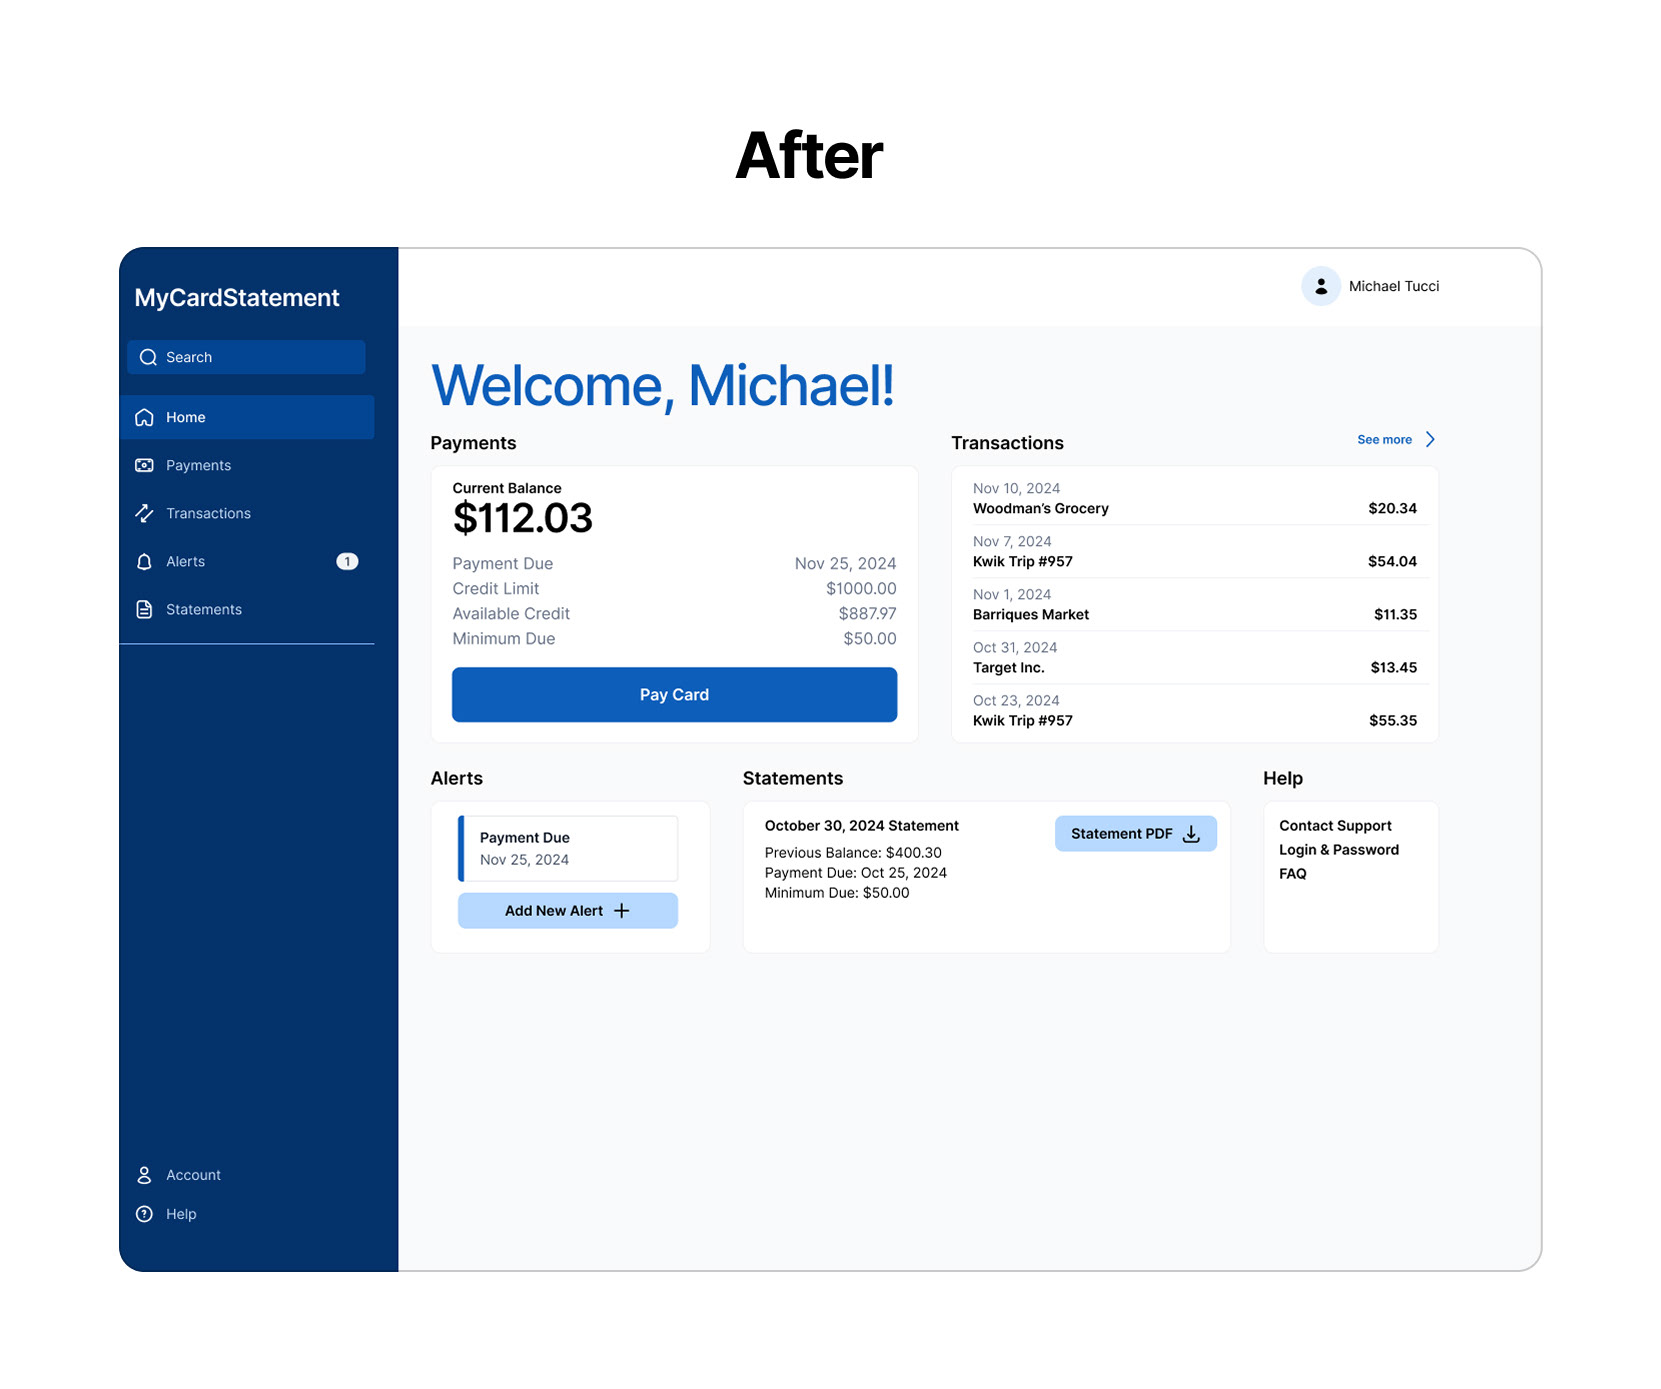The height and width of the screenshot is (1389, 1661).
Task: Click the Statements section heading
Action: [793, 778]
